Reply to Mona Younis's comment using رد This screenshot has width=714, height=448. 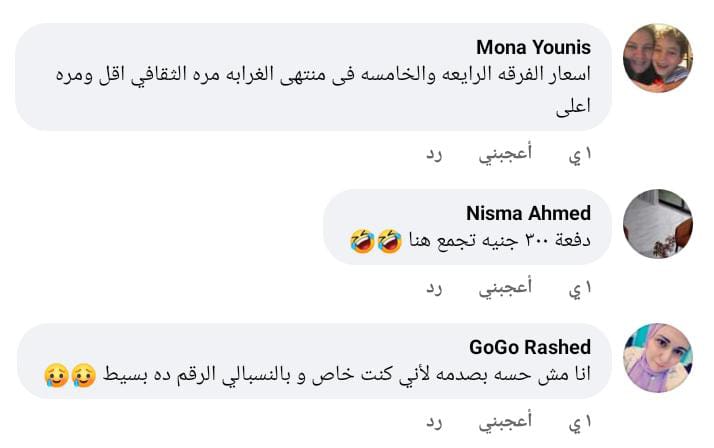click(x=433, y=153)
